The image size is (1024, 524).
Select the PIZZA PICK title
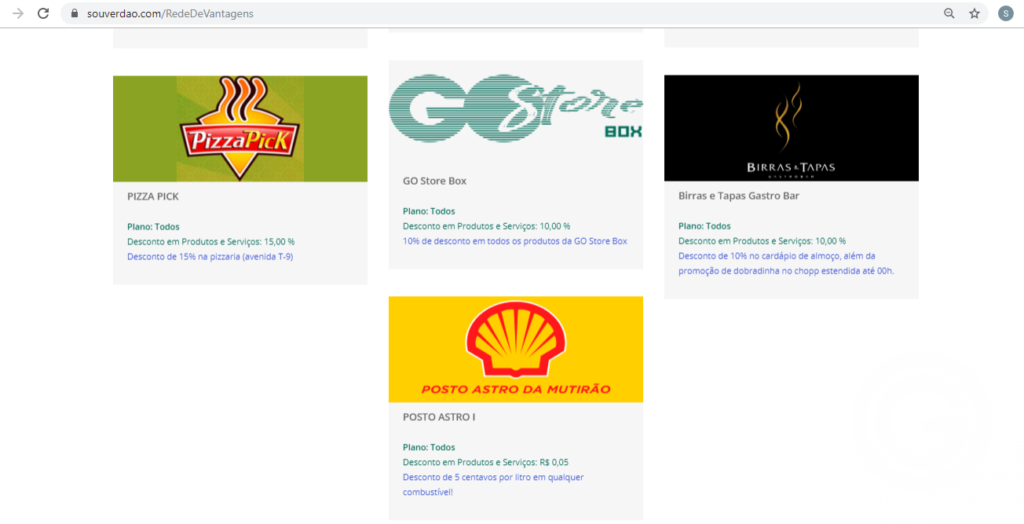153,196
